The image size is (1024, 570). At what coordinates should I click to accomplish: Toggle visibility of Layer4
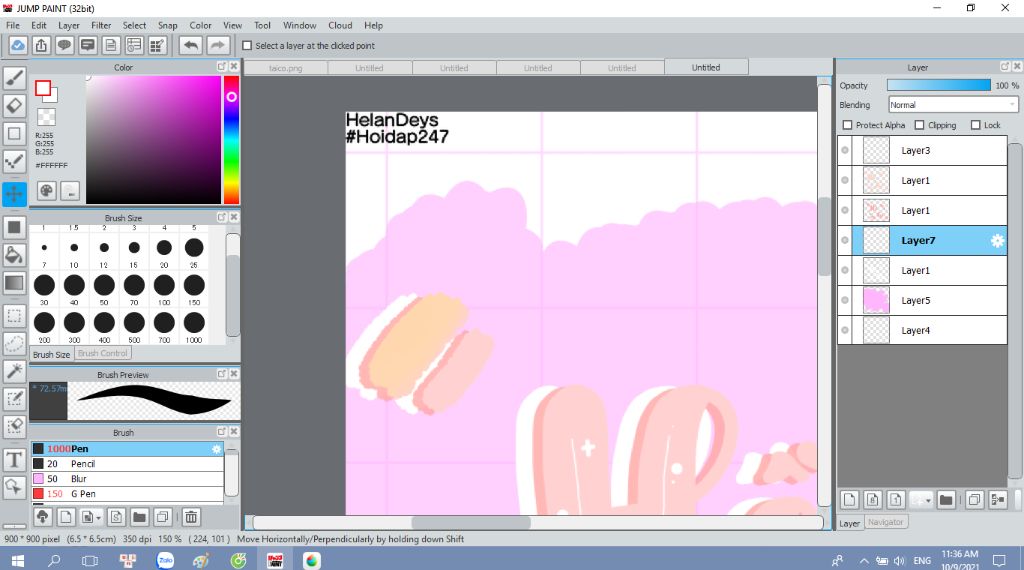pyautogui.click(x=845, y=330)
